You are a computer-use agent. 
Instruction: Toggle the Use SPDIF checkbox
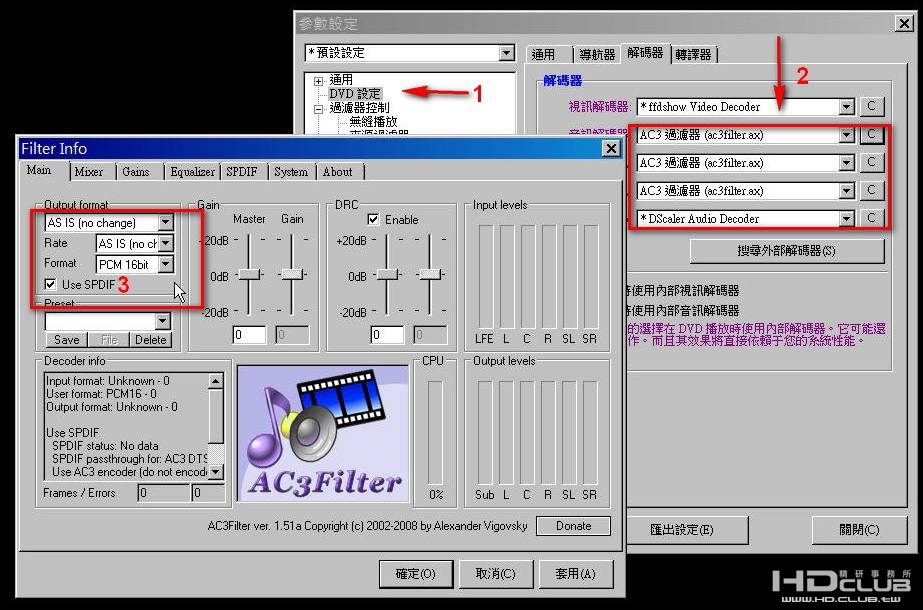51,284
